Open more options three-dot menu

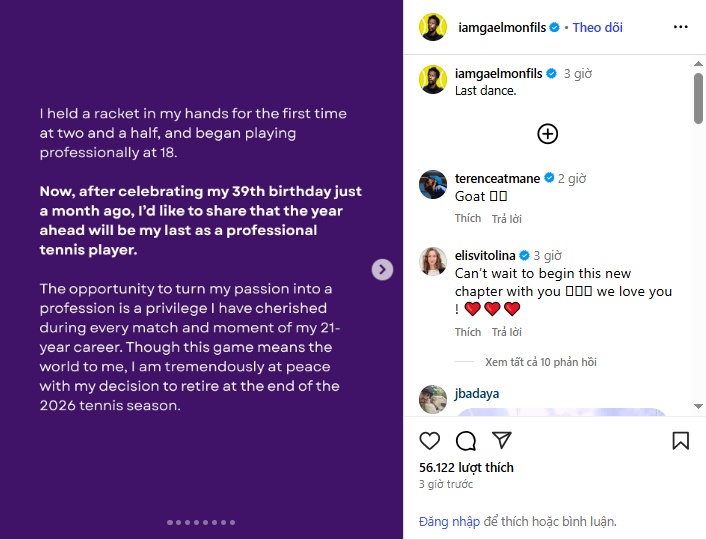point(680,28)
